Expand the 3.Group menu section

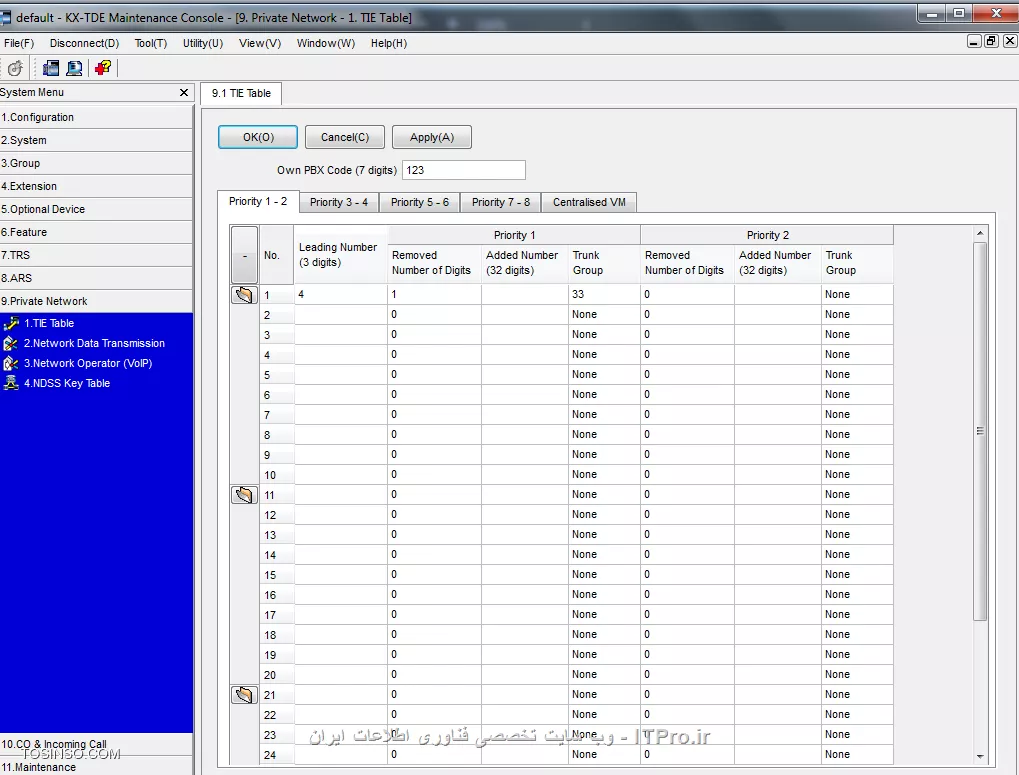(96, 163)
